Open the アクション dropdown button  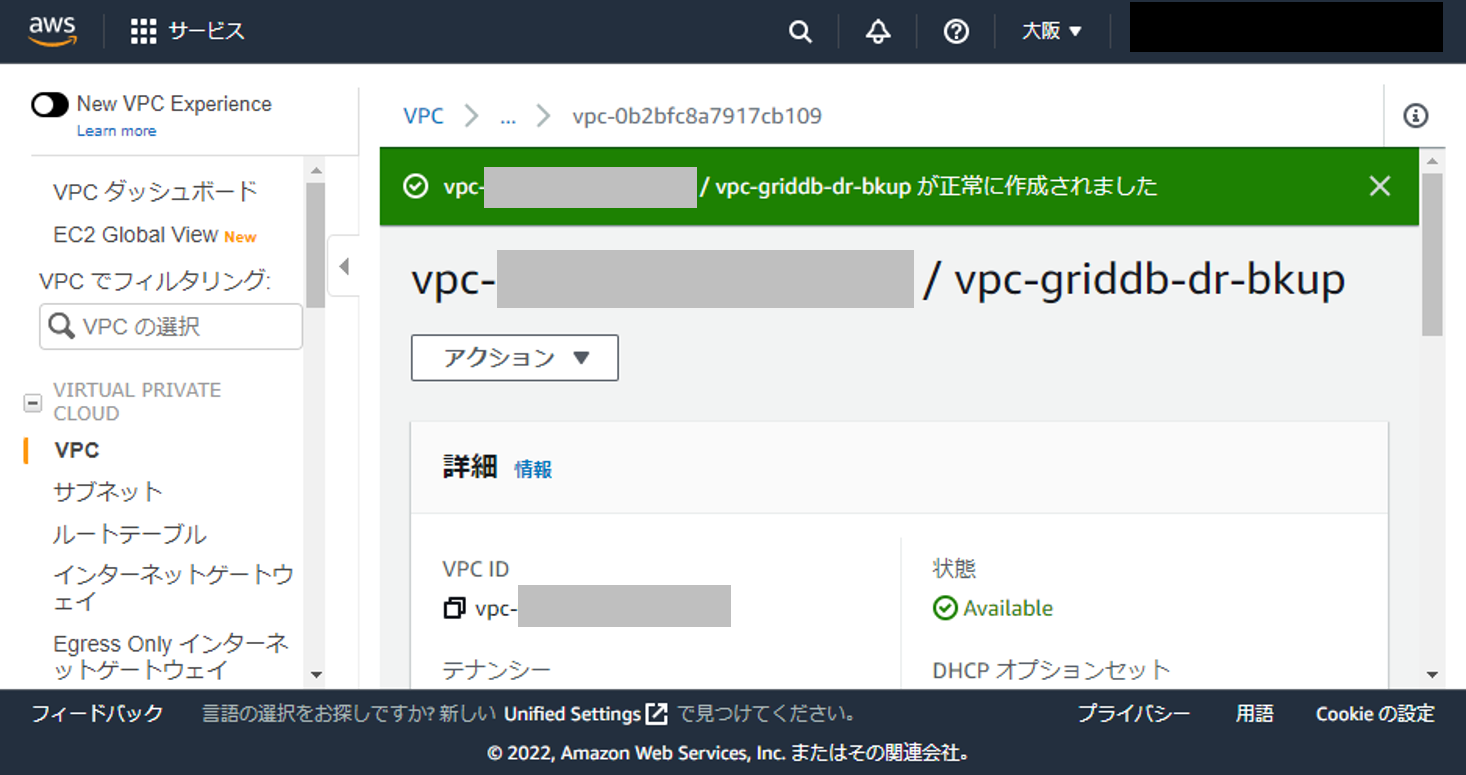coord(514,358)
